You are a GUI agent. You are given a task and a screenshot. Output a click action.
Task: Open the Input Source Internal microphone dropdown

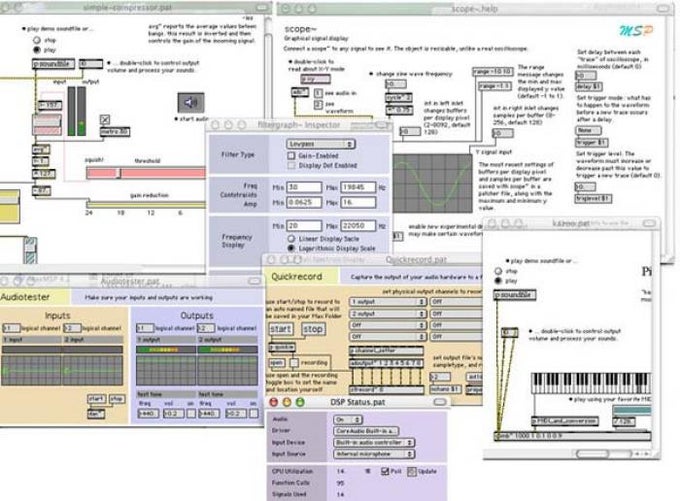[374, 454]
